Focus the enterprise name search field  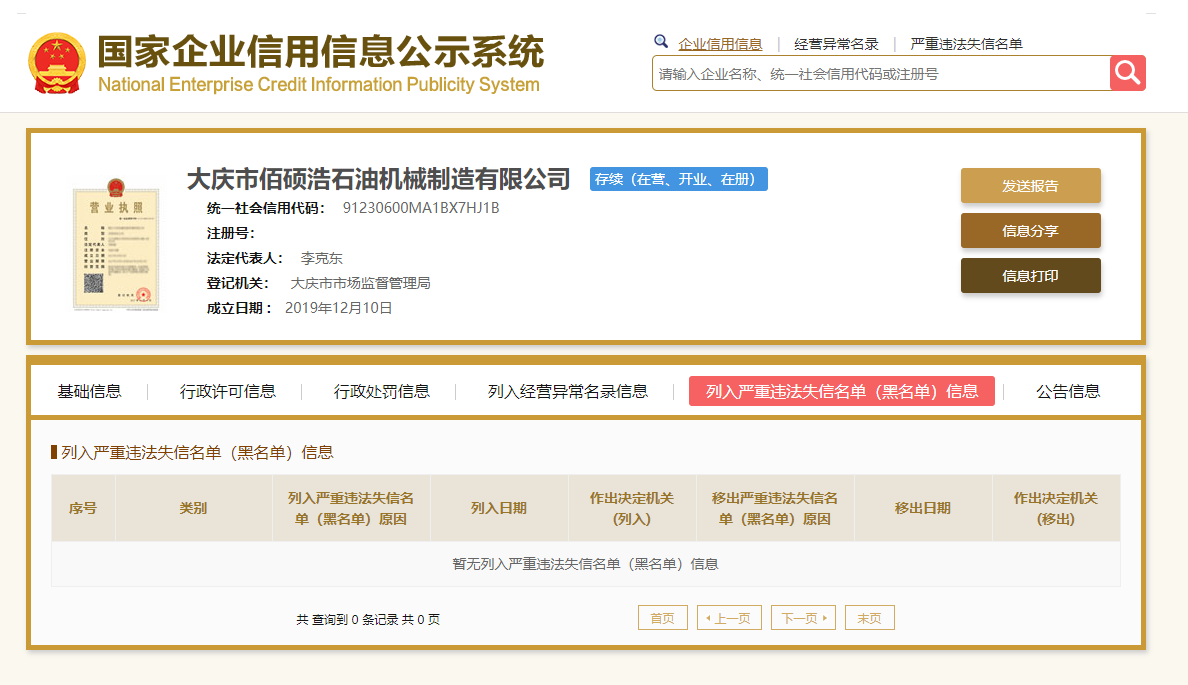point(881,74)
